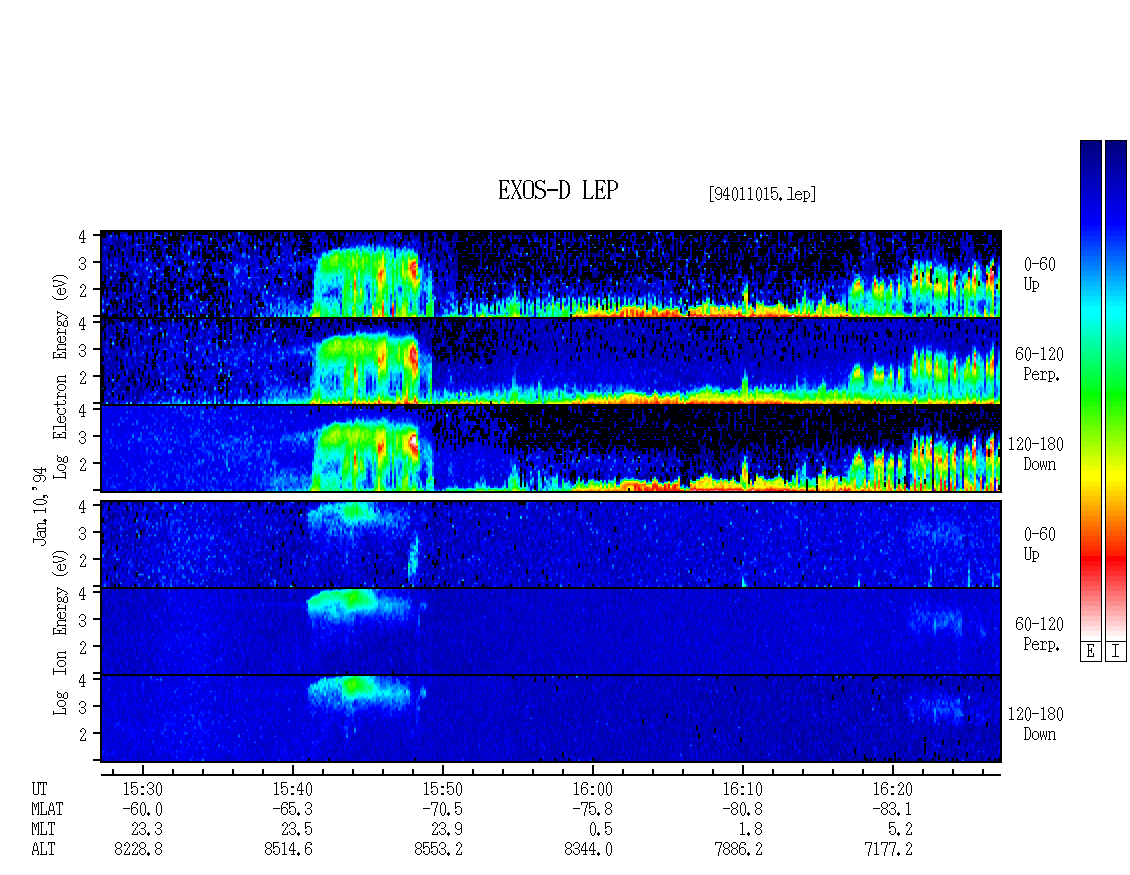
Task: Click the ion color scale bar
Action: [1116, 390]
